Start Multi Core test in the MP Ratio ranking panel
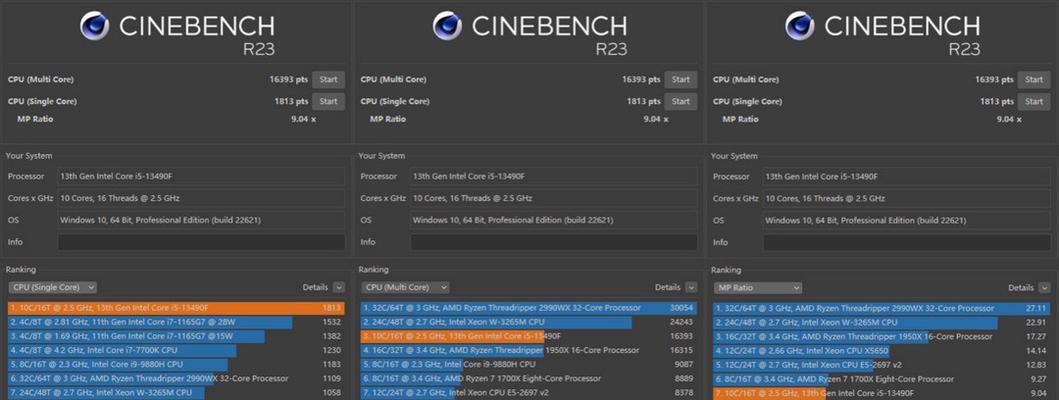This screenshot has height=400, width=1059. click(1034, 80)
